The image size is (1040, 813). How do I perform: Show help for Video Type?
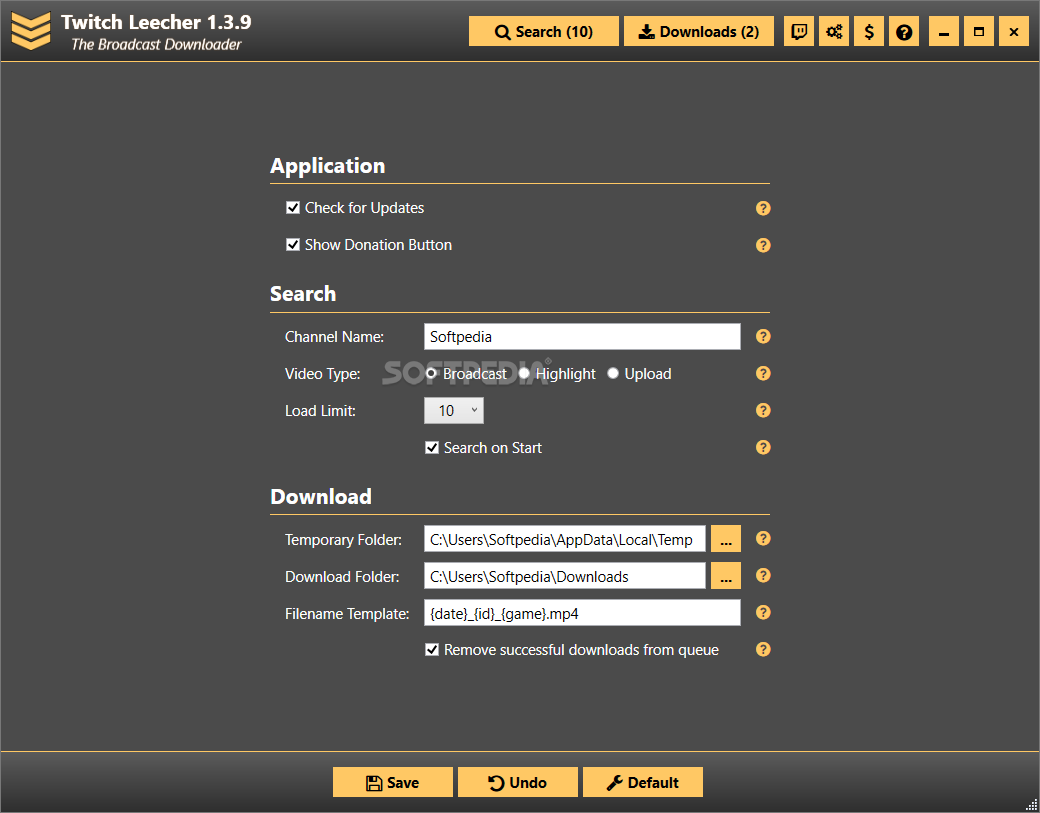(763, 373)
